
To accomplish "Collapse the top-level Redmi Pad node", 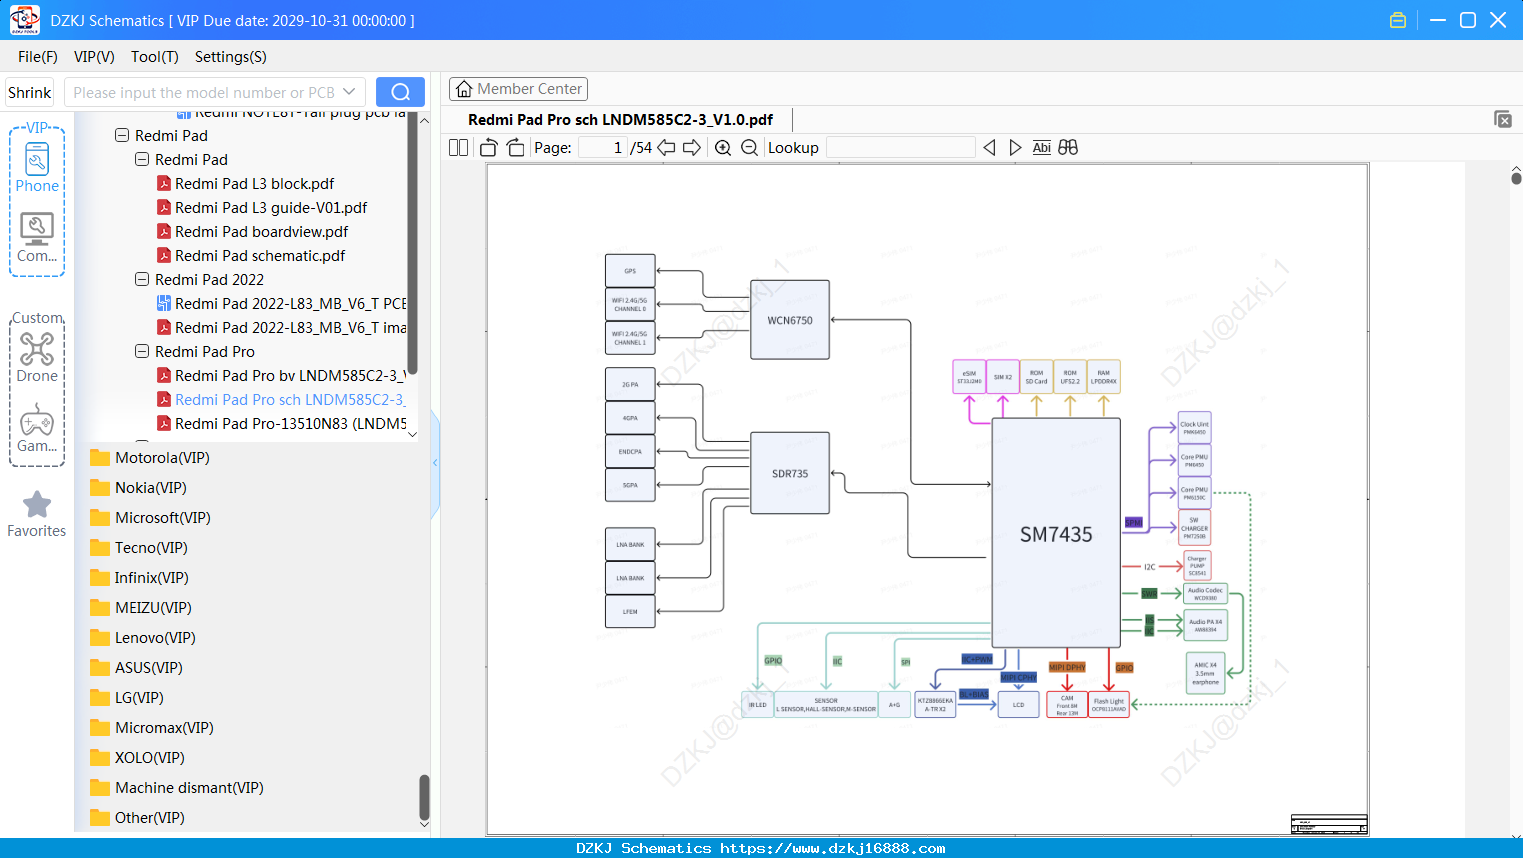I will click(x=122, y=135).
